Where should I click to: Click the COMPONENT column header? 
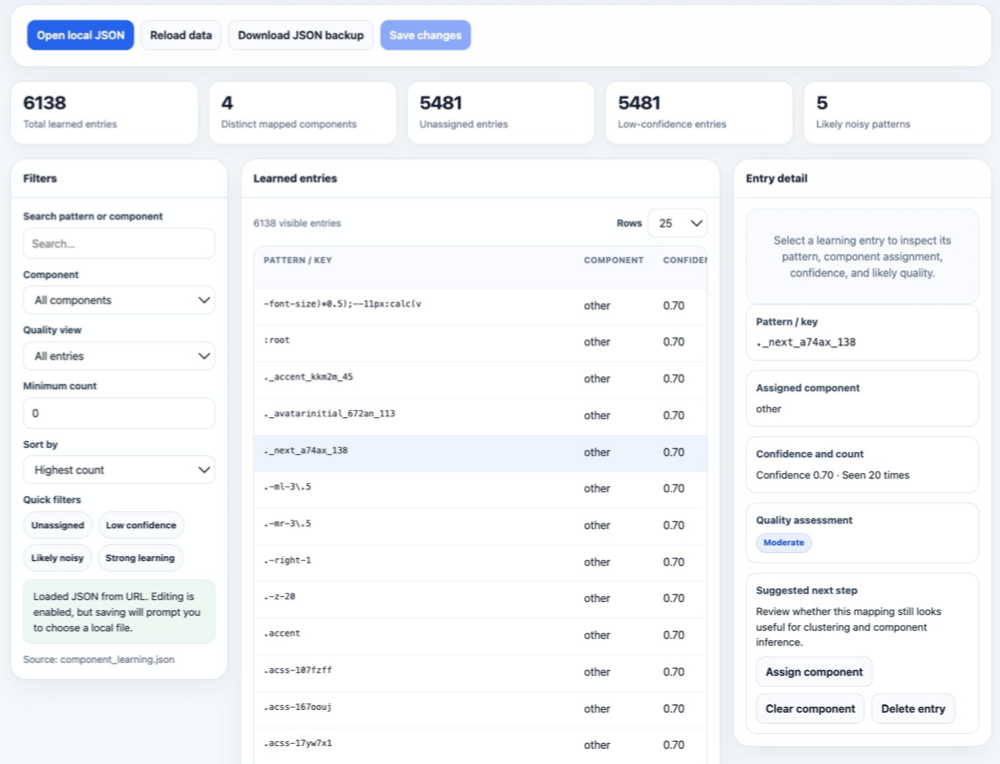(614, 260)
